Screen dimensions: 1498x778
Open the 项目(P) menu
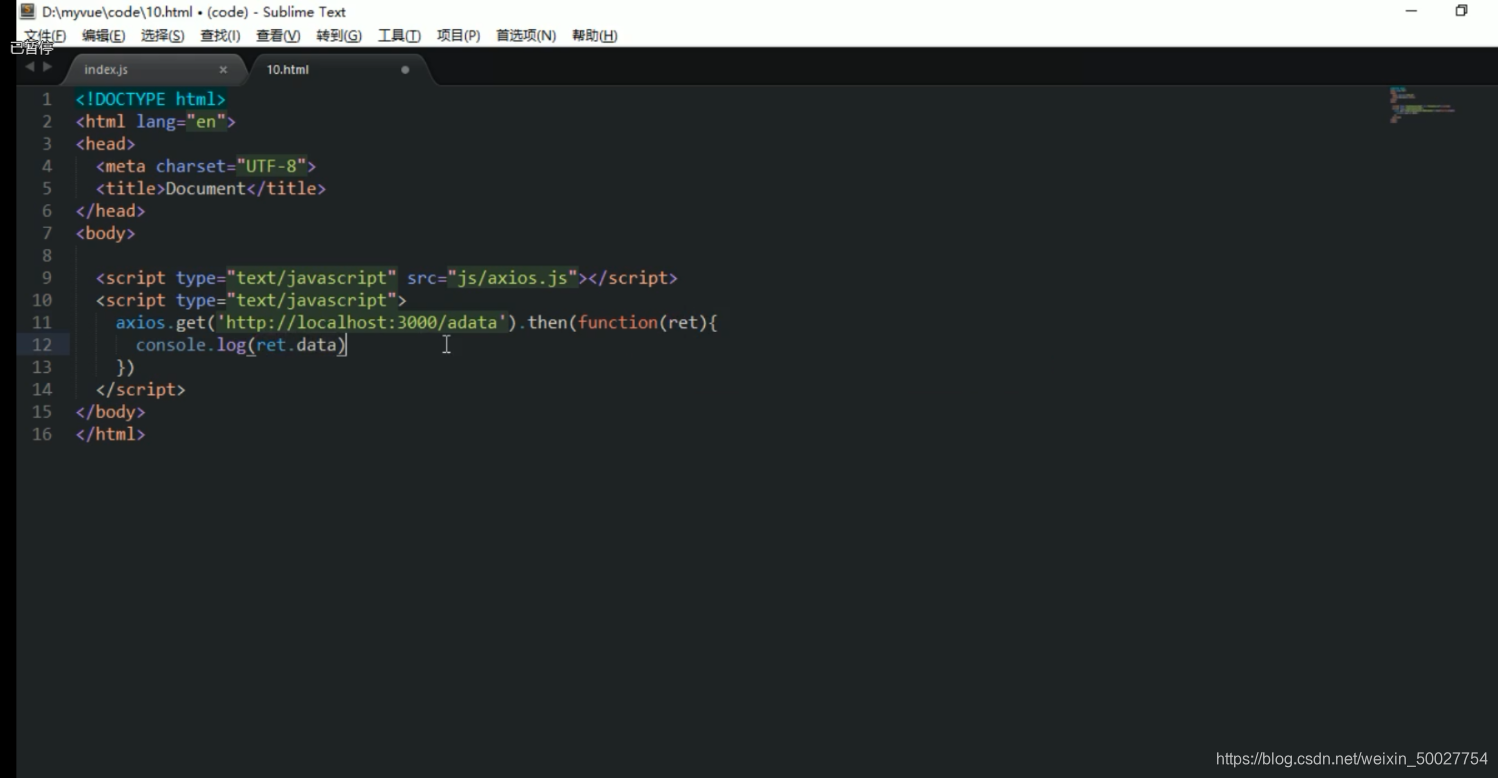point(458,36)
